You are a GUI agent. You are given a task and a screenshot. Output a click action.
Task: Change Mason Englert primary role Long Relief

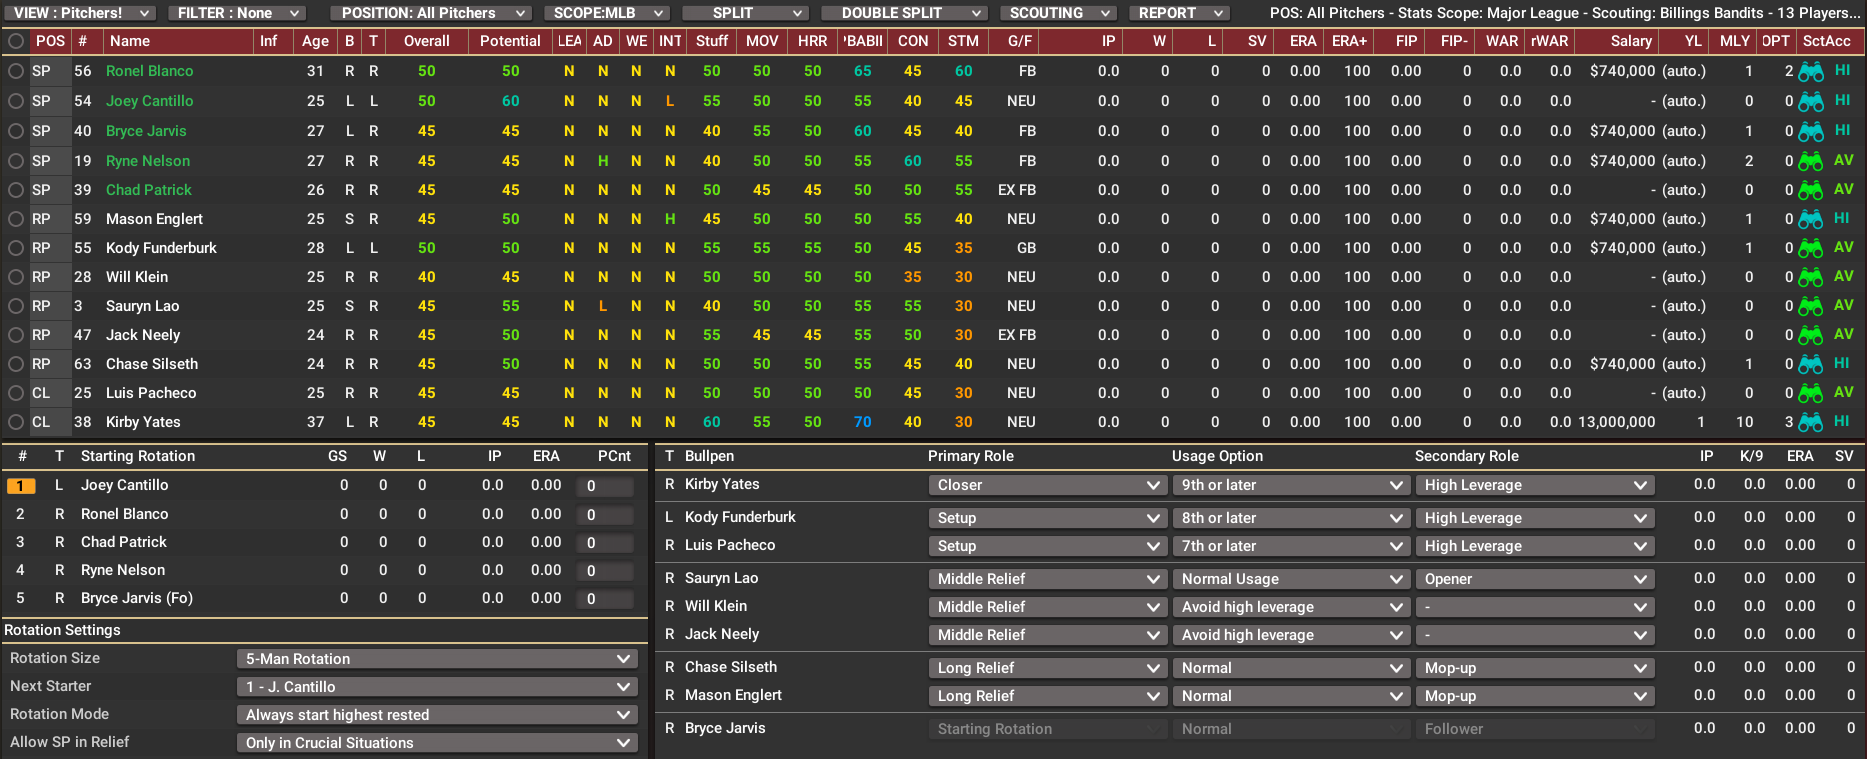pos(1047,696)
